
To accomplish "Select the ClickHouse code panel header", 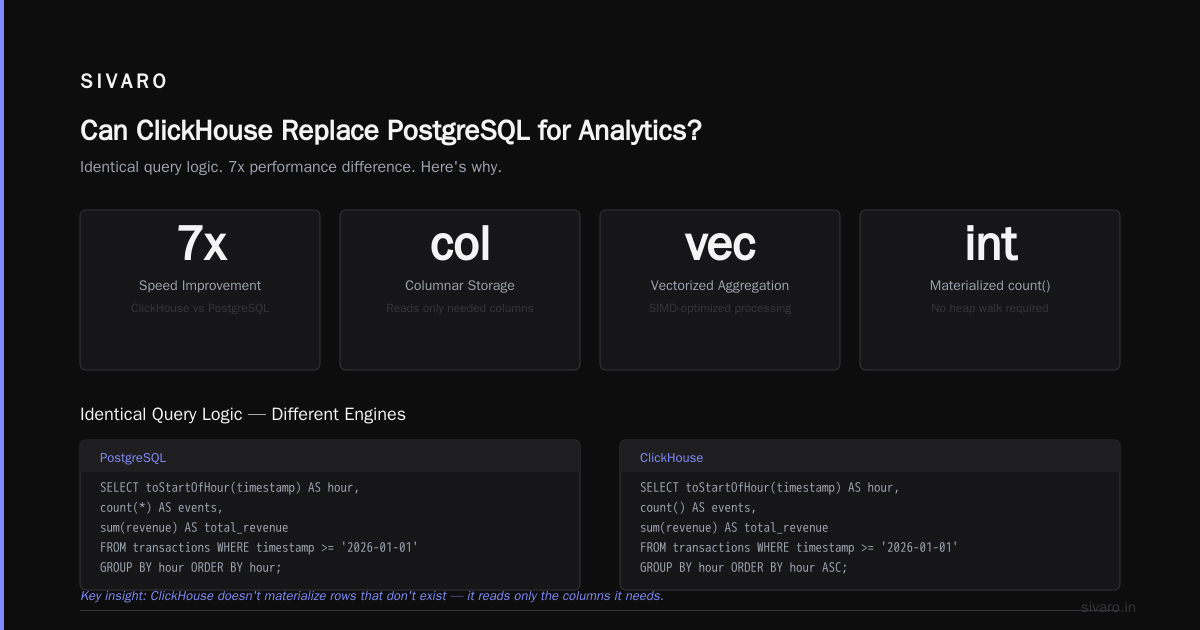I will coord(870,457).
